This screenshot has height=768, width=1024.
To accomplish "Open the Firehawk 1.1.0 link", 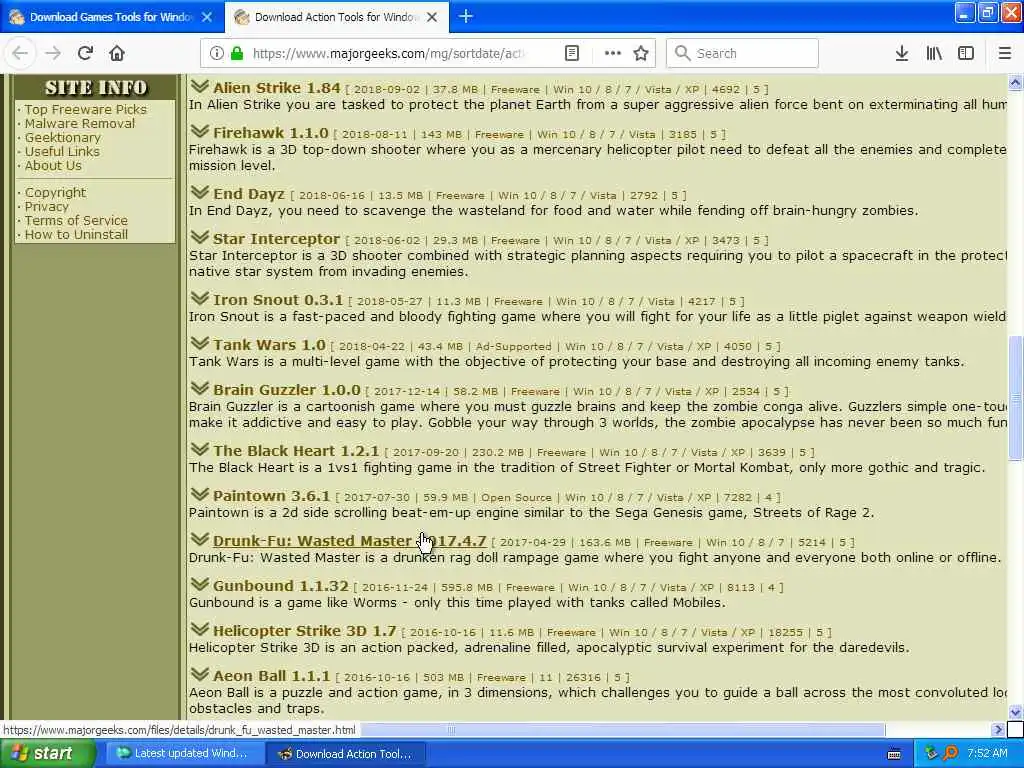I will (x=270, y=133).
